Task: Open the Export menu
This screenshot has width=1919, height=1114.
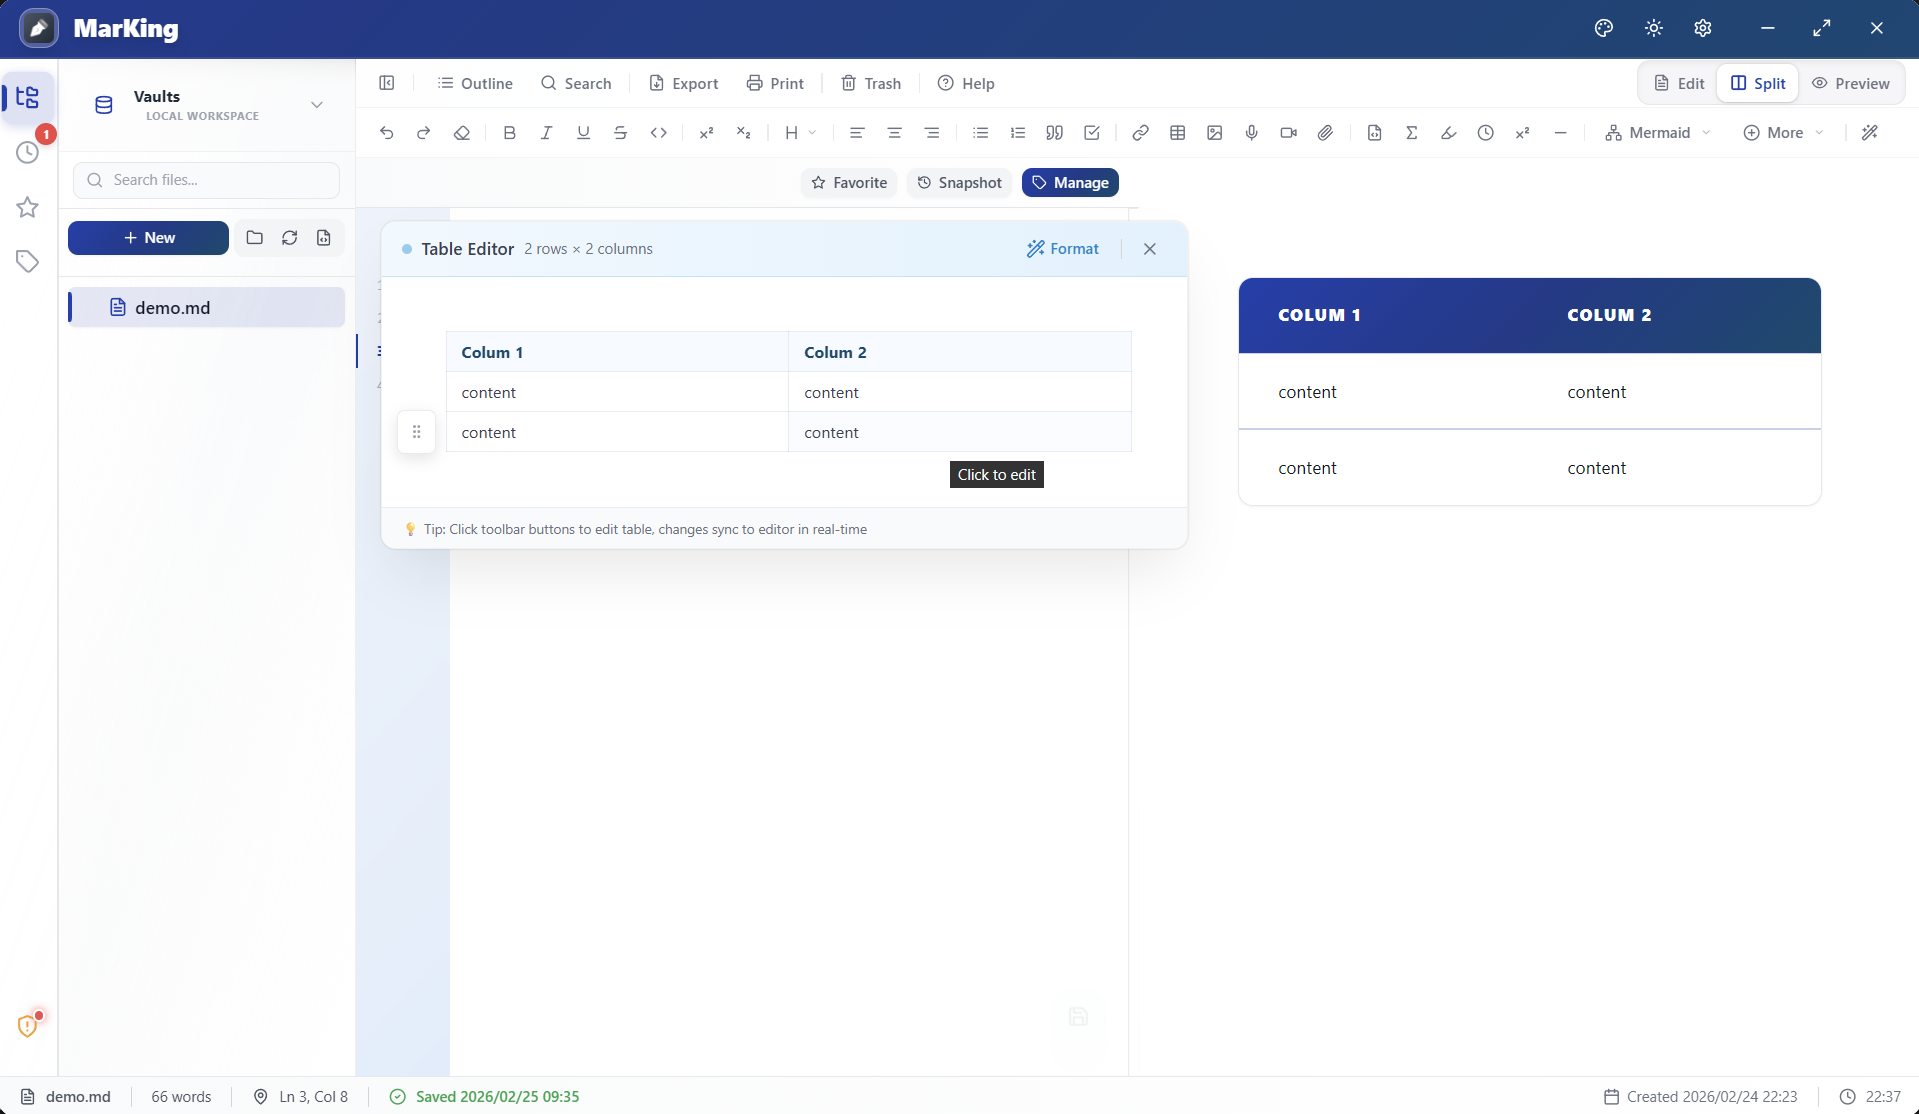Action: click(x=684, y=83)
